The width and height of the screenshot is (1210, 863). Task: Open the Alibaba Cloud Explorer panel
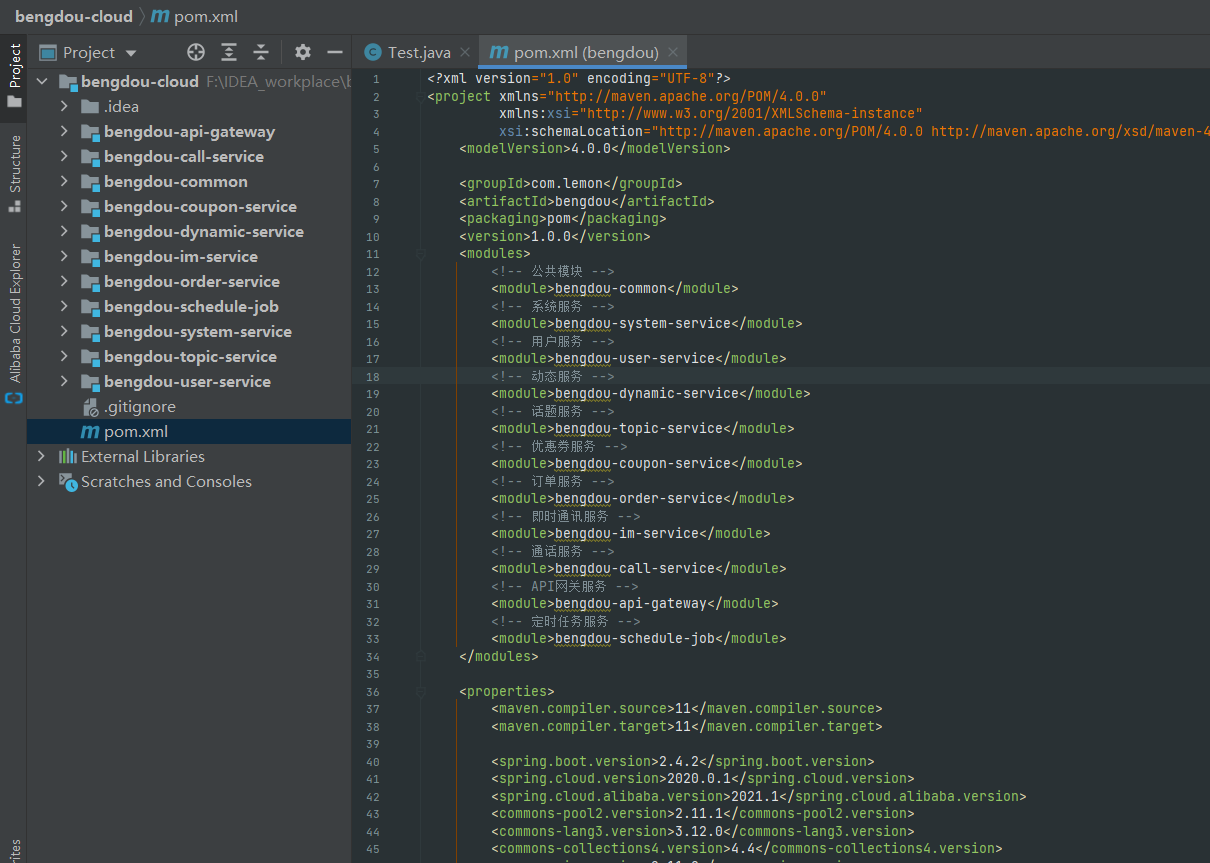[13, 310]
